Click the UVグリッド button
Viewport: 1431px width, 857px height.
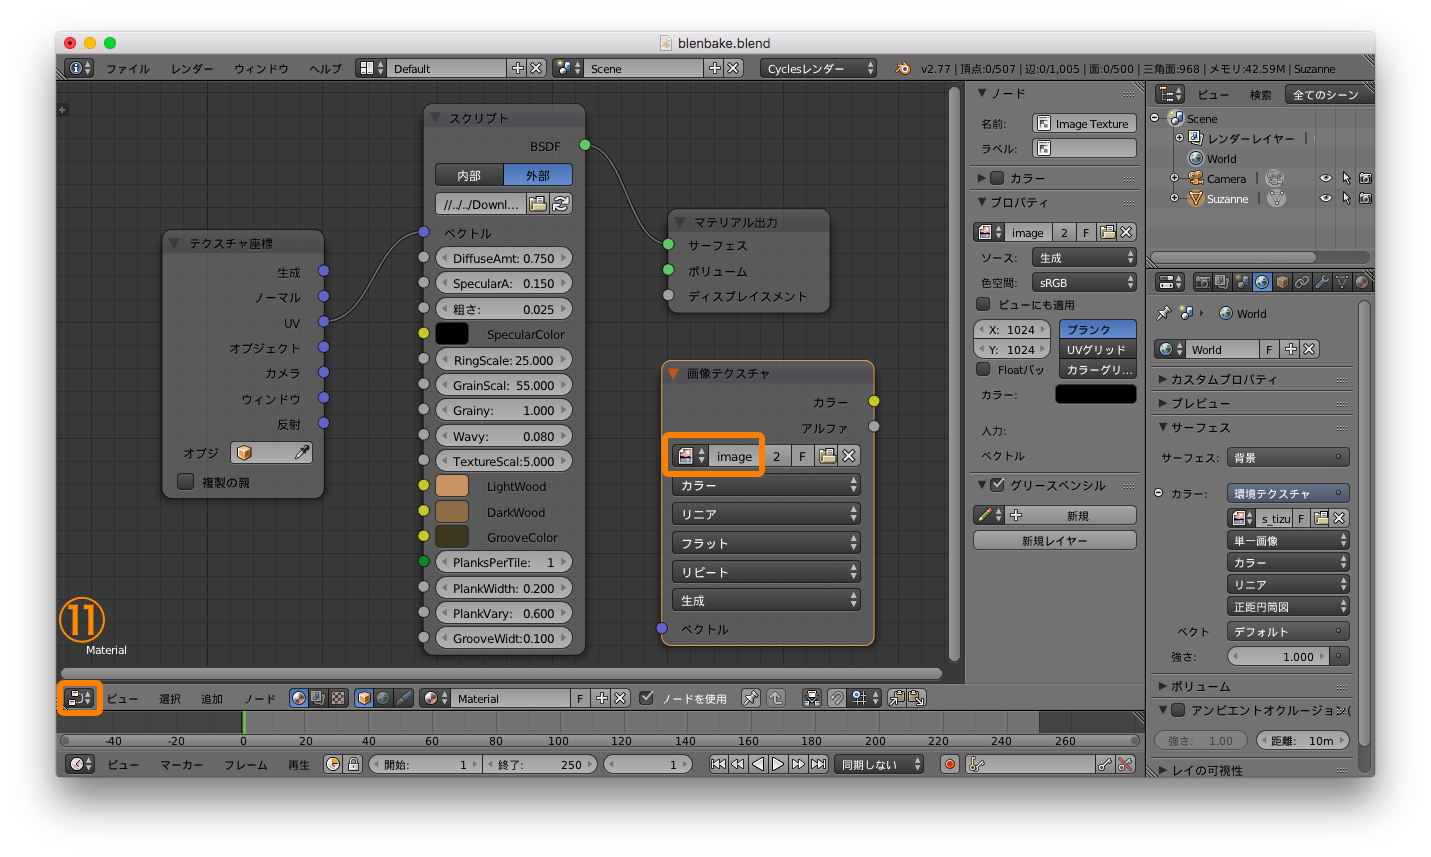click(x=1097, y=347)
